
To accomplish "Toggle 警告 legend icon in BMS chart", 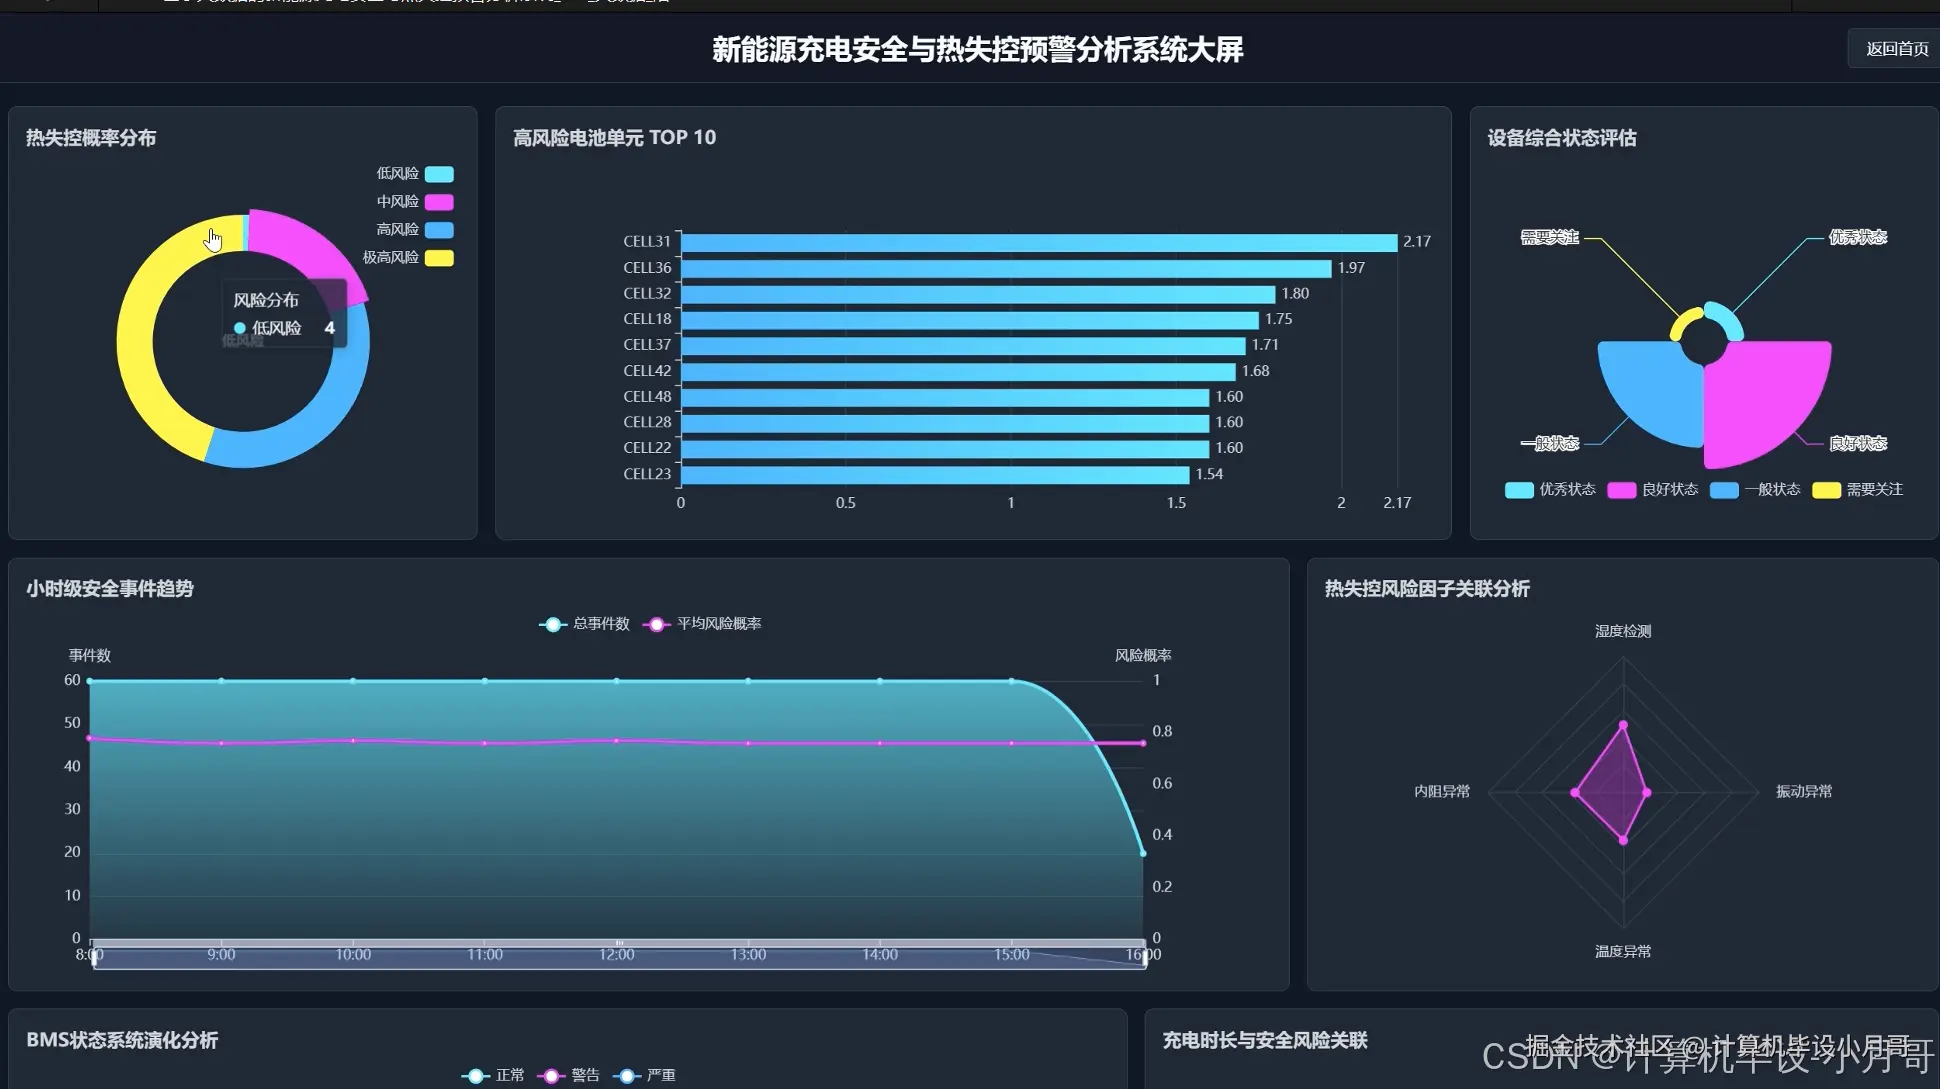I will pyautogui.click(x=551, y=1076).
